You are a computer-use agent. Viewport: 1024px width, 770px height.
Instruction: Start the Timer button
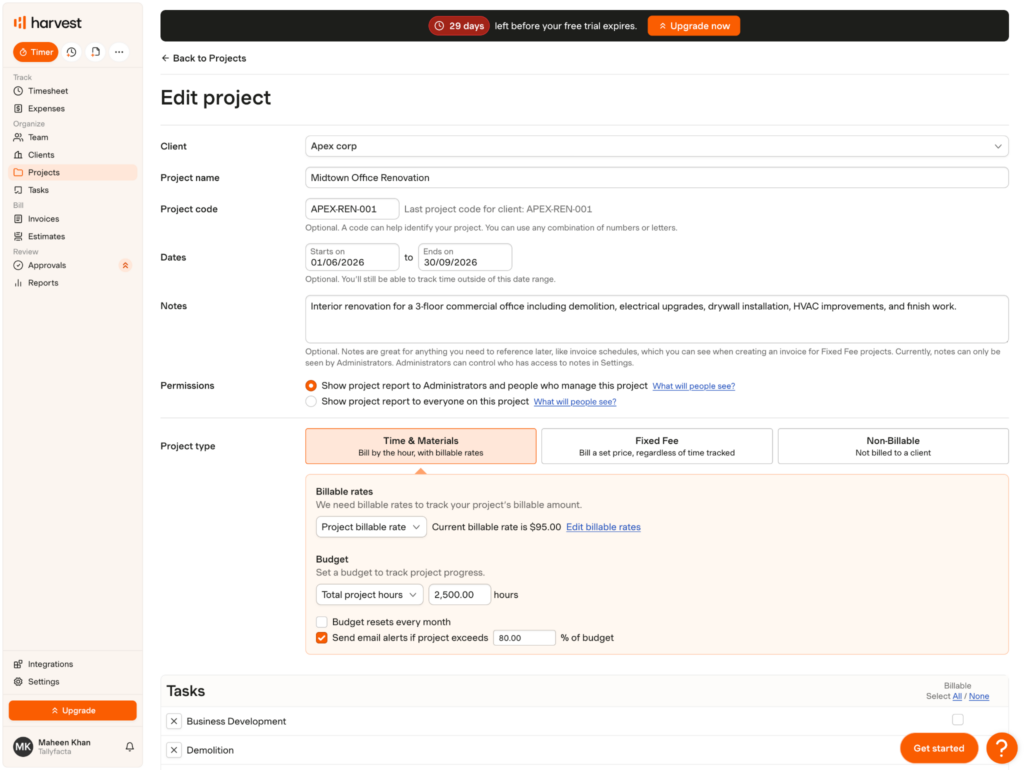click(36, 52)
